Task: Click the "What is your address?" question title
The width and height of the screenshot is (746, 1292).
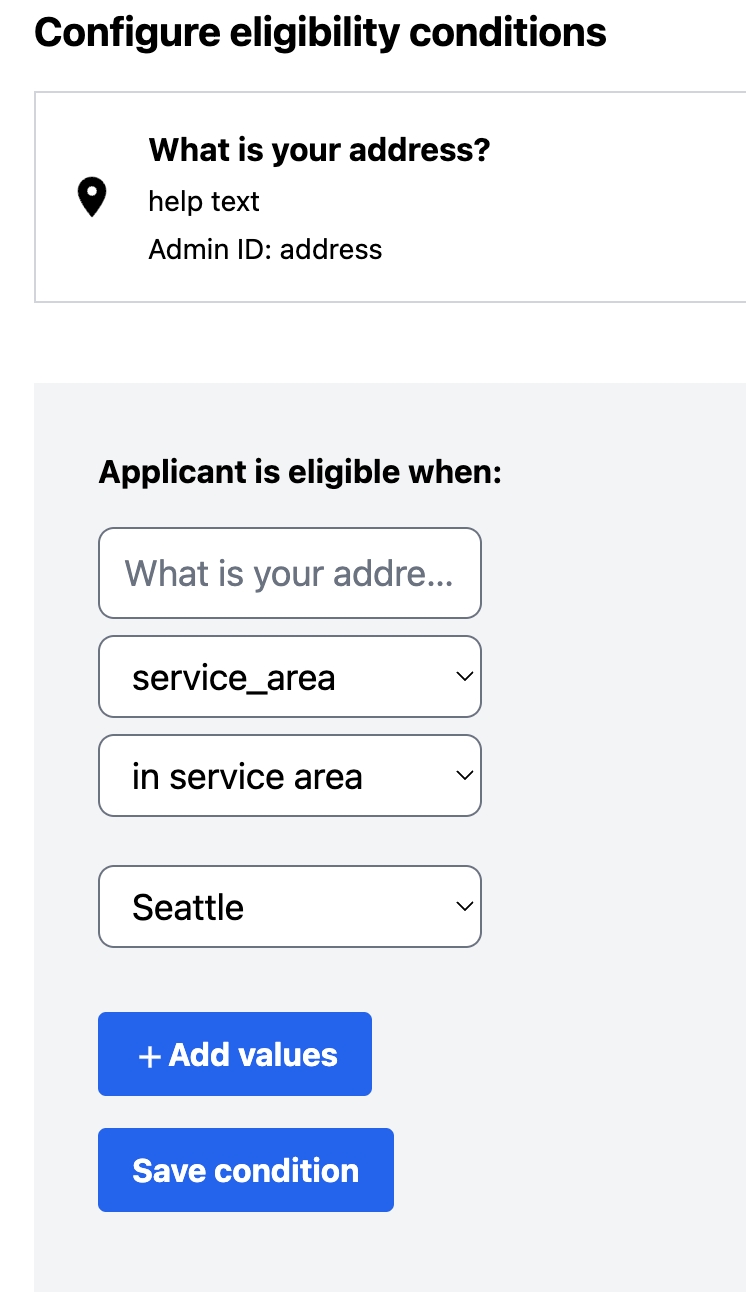Action: (319, 151)
